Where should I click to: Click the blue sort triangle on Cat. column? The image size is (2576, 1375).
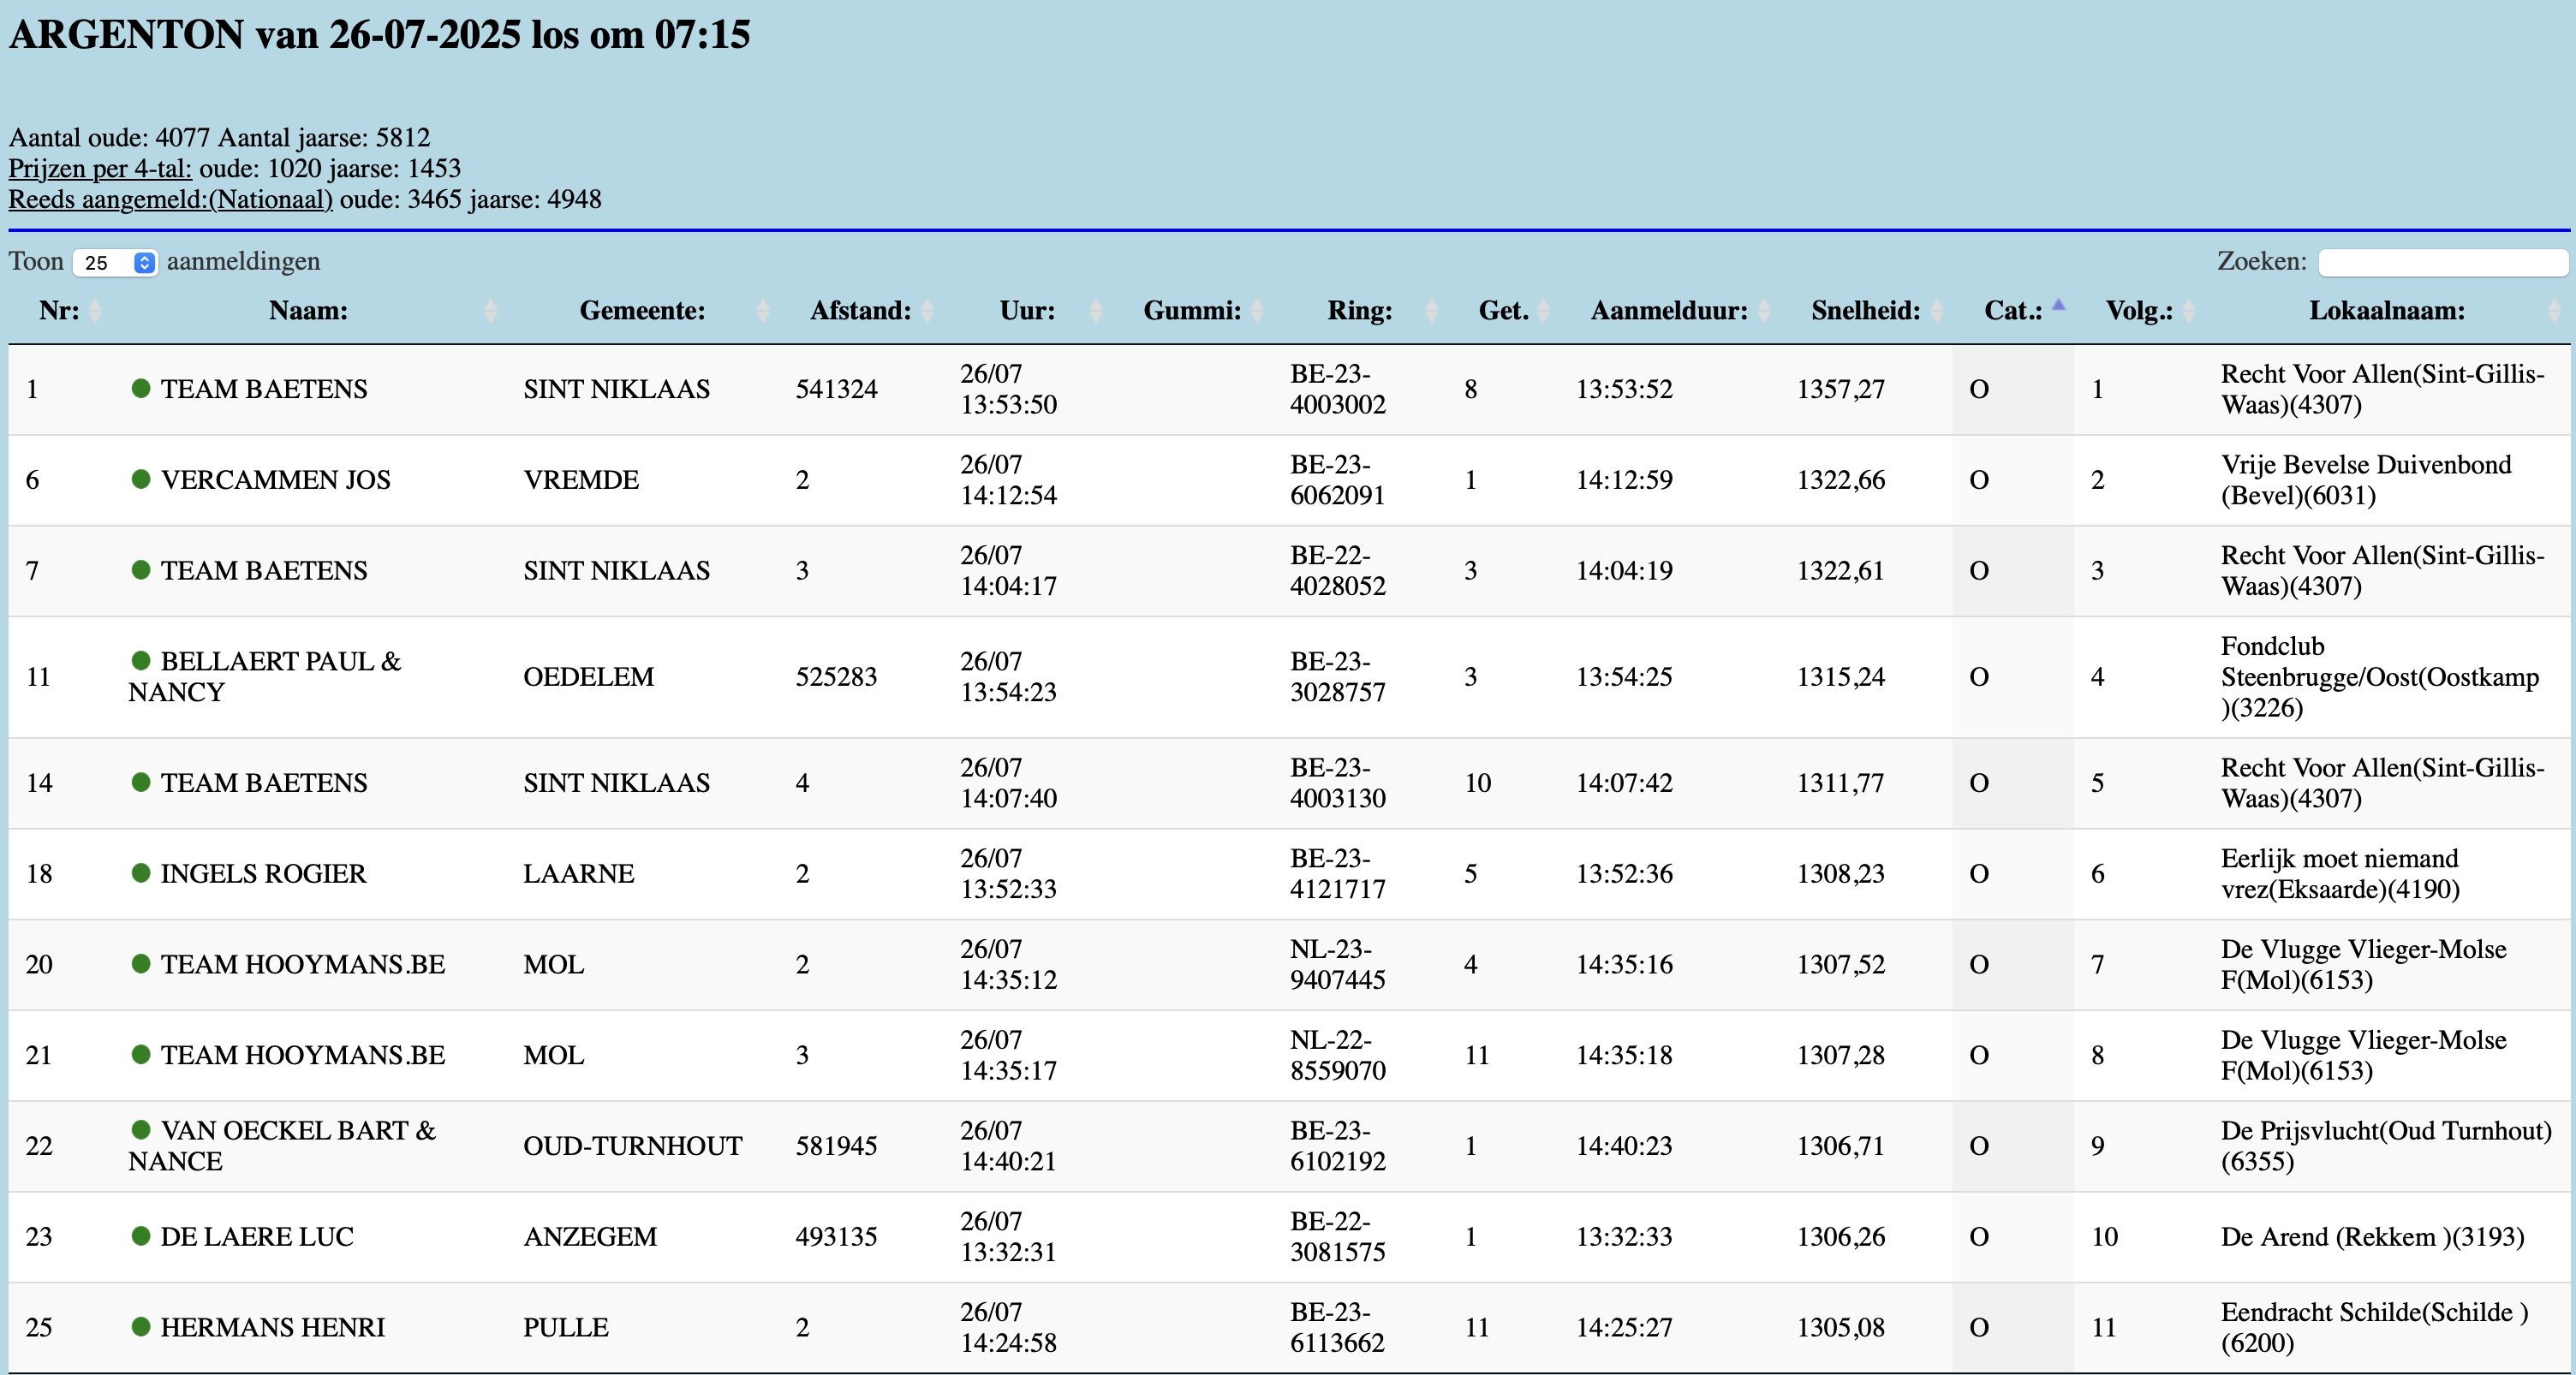pyautogui.click(x=2058, y=306)
